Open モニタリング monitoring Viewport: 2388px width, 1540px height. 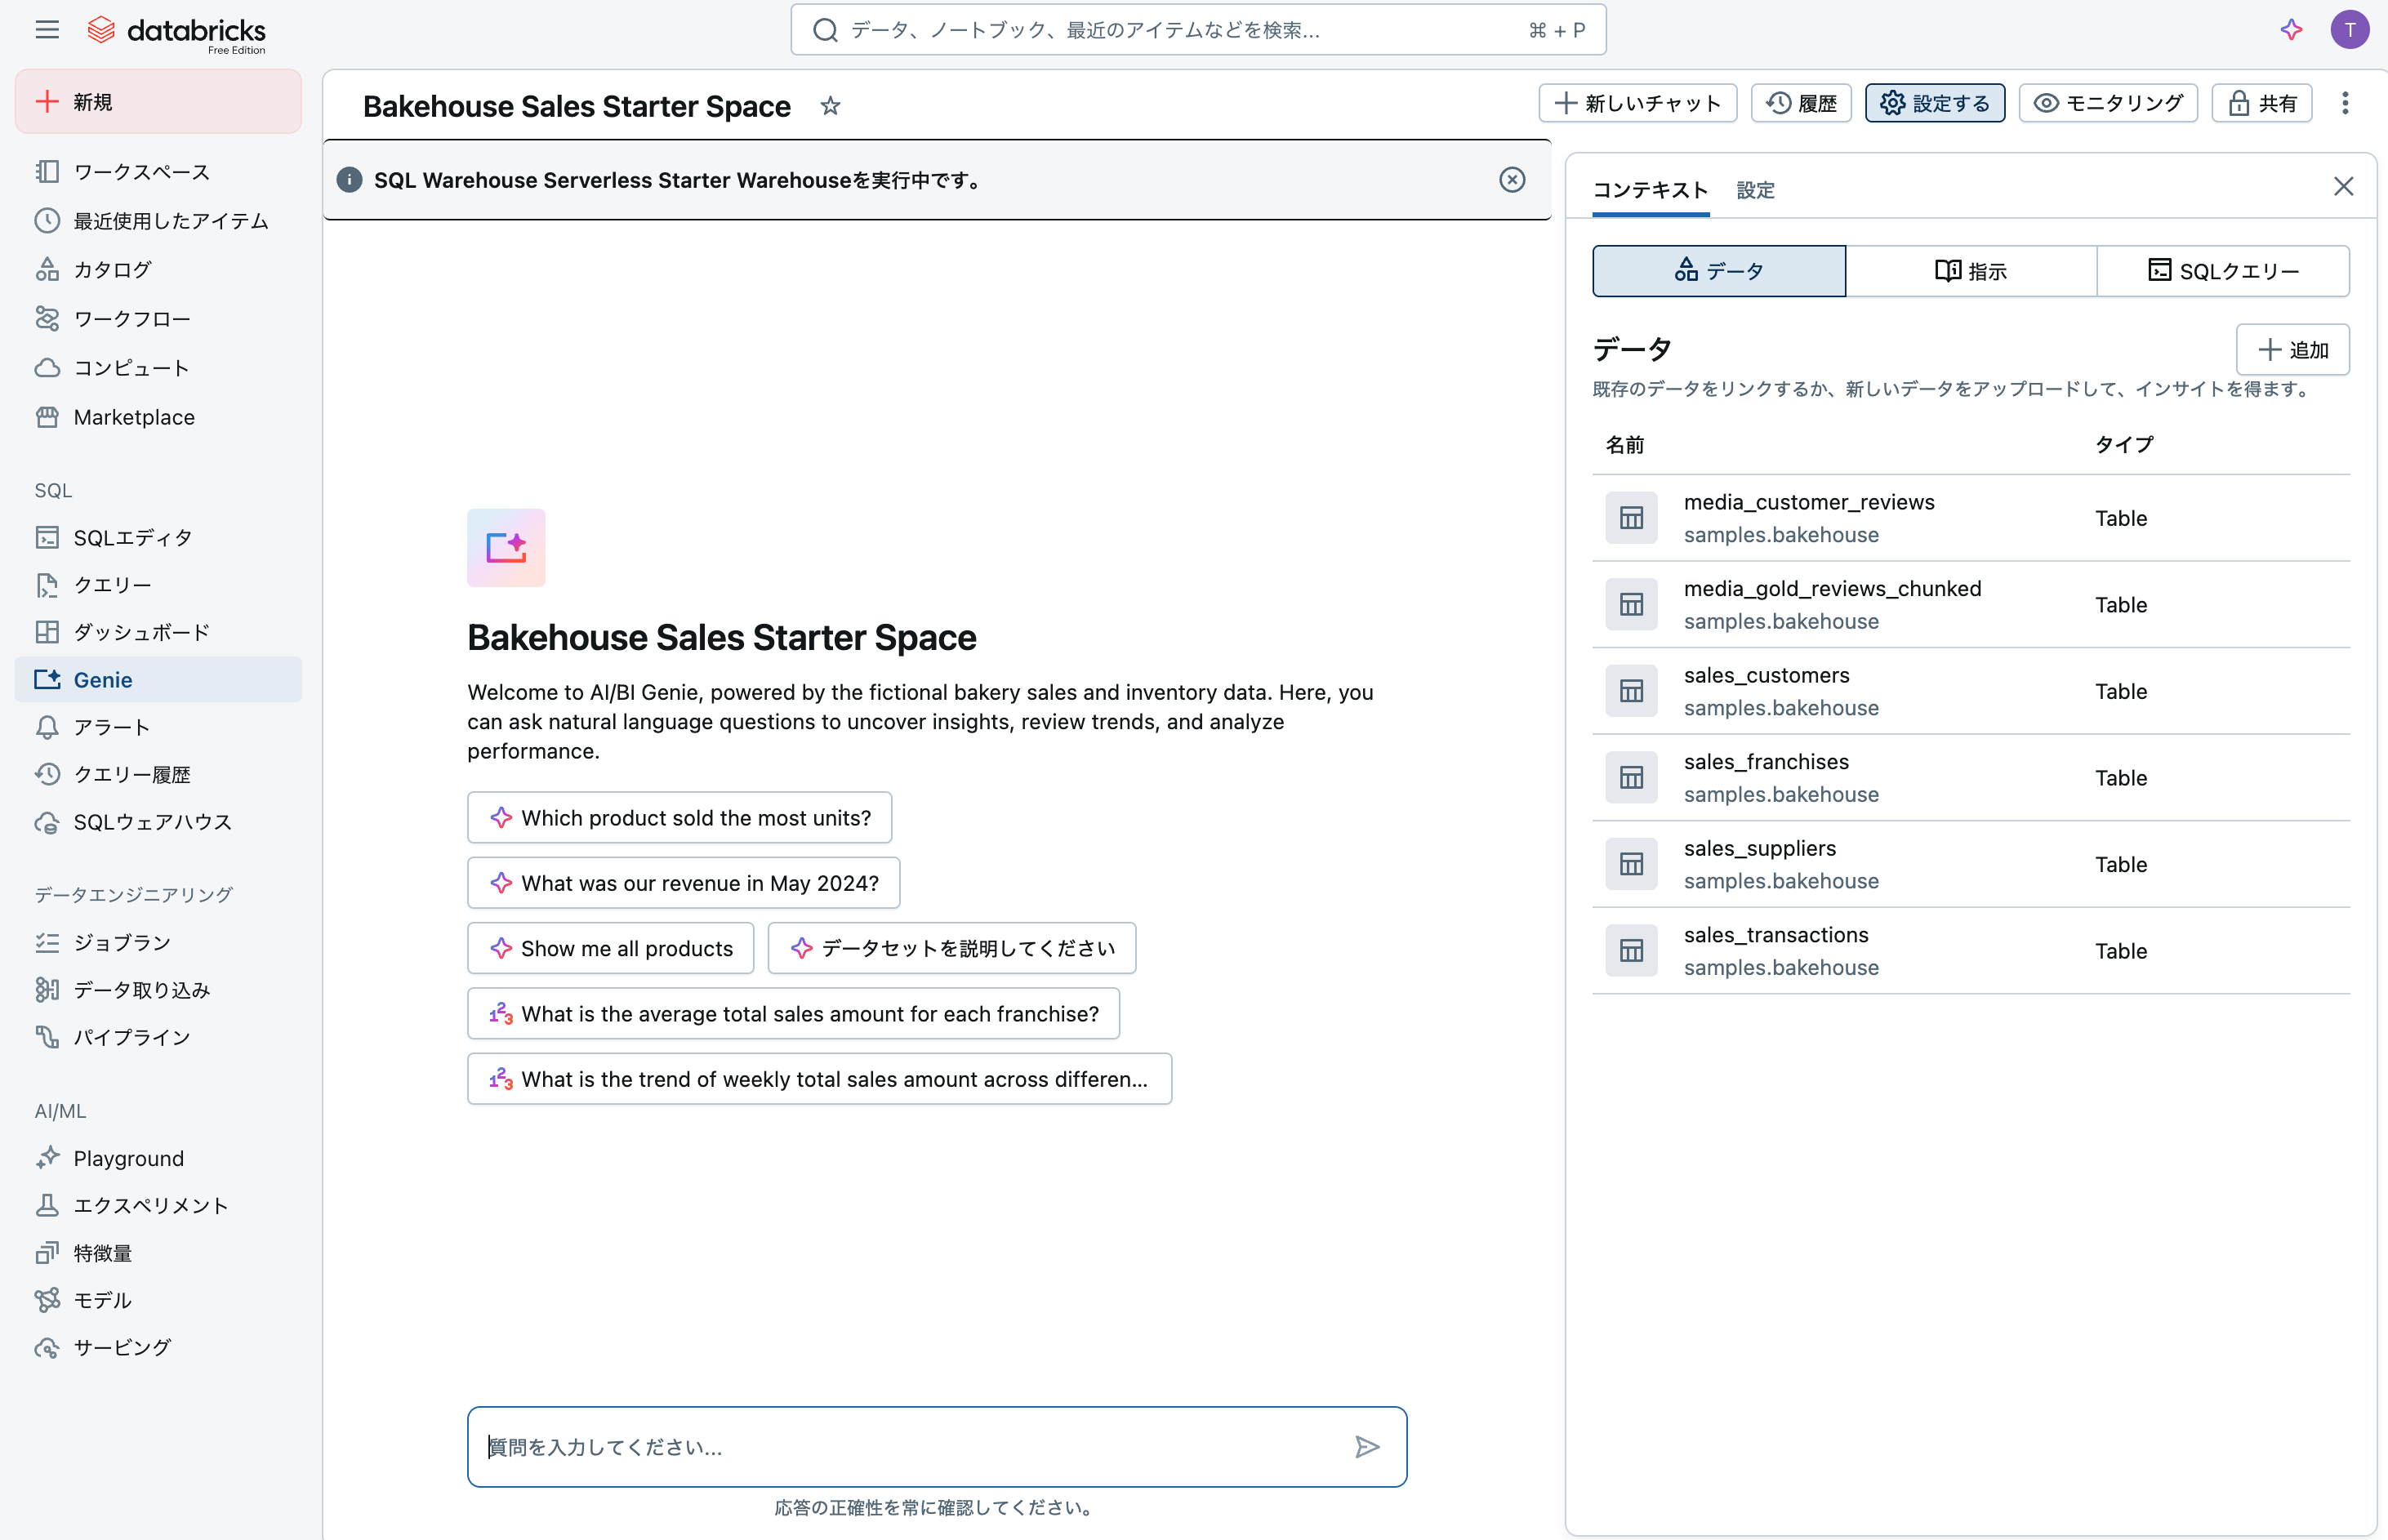(x=2108, y=103)
